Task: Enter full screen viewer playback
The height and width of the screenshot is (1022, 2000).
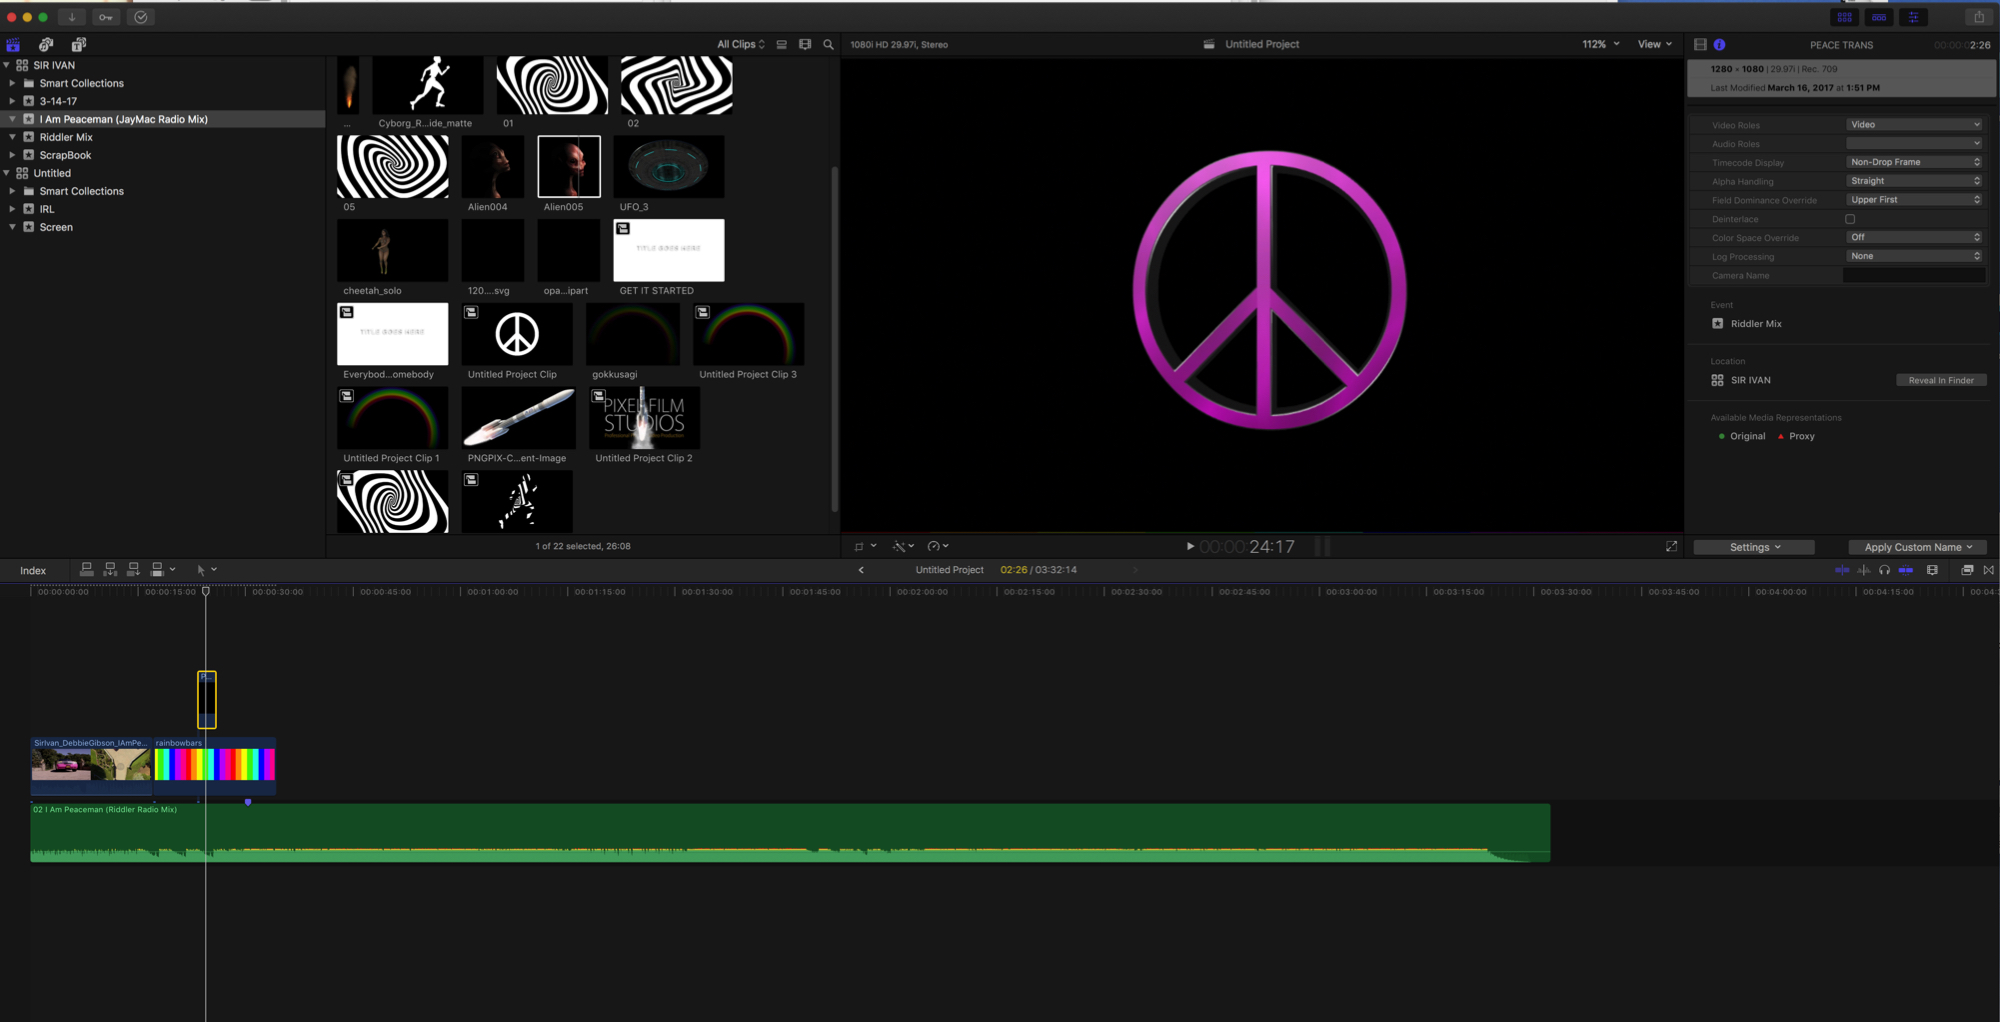Action: (x=1671, y=546)
